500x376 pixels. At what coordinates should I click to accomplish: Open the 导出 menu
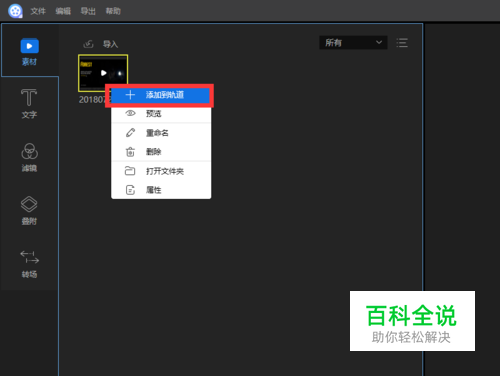[88, 11]
